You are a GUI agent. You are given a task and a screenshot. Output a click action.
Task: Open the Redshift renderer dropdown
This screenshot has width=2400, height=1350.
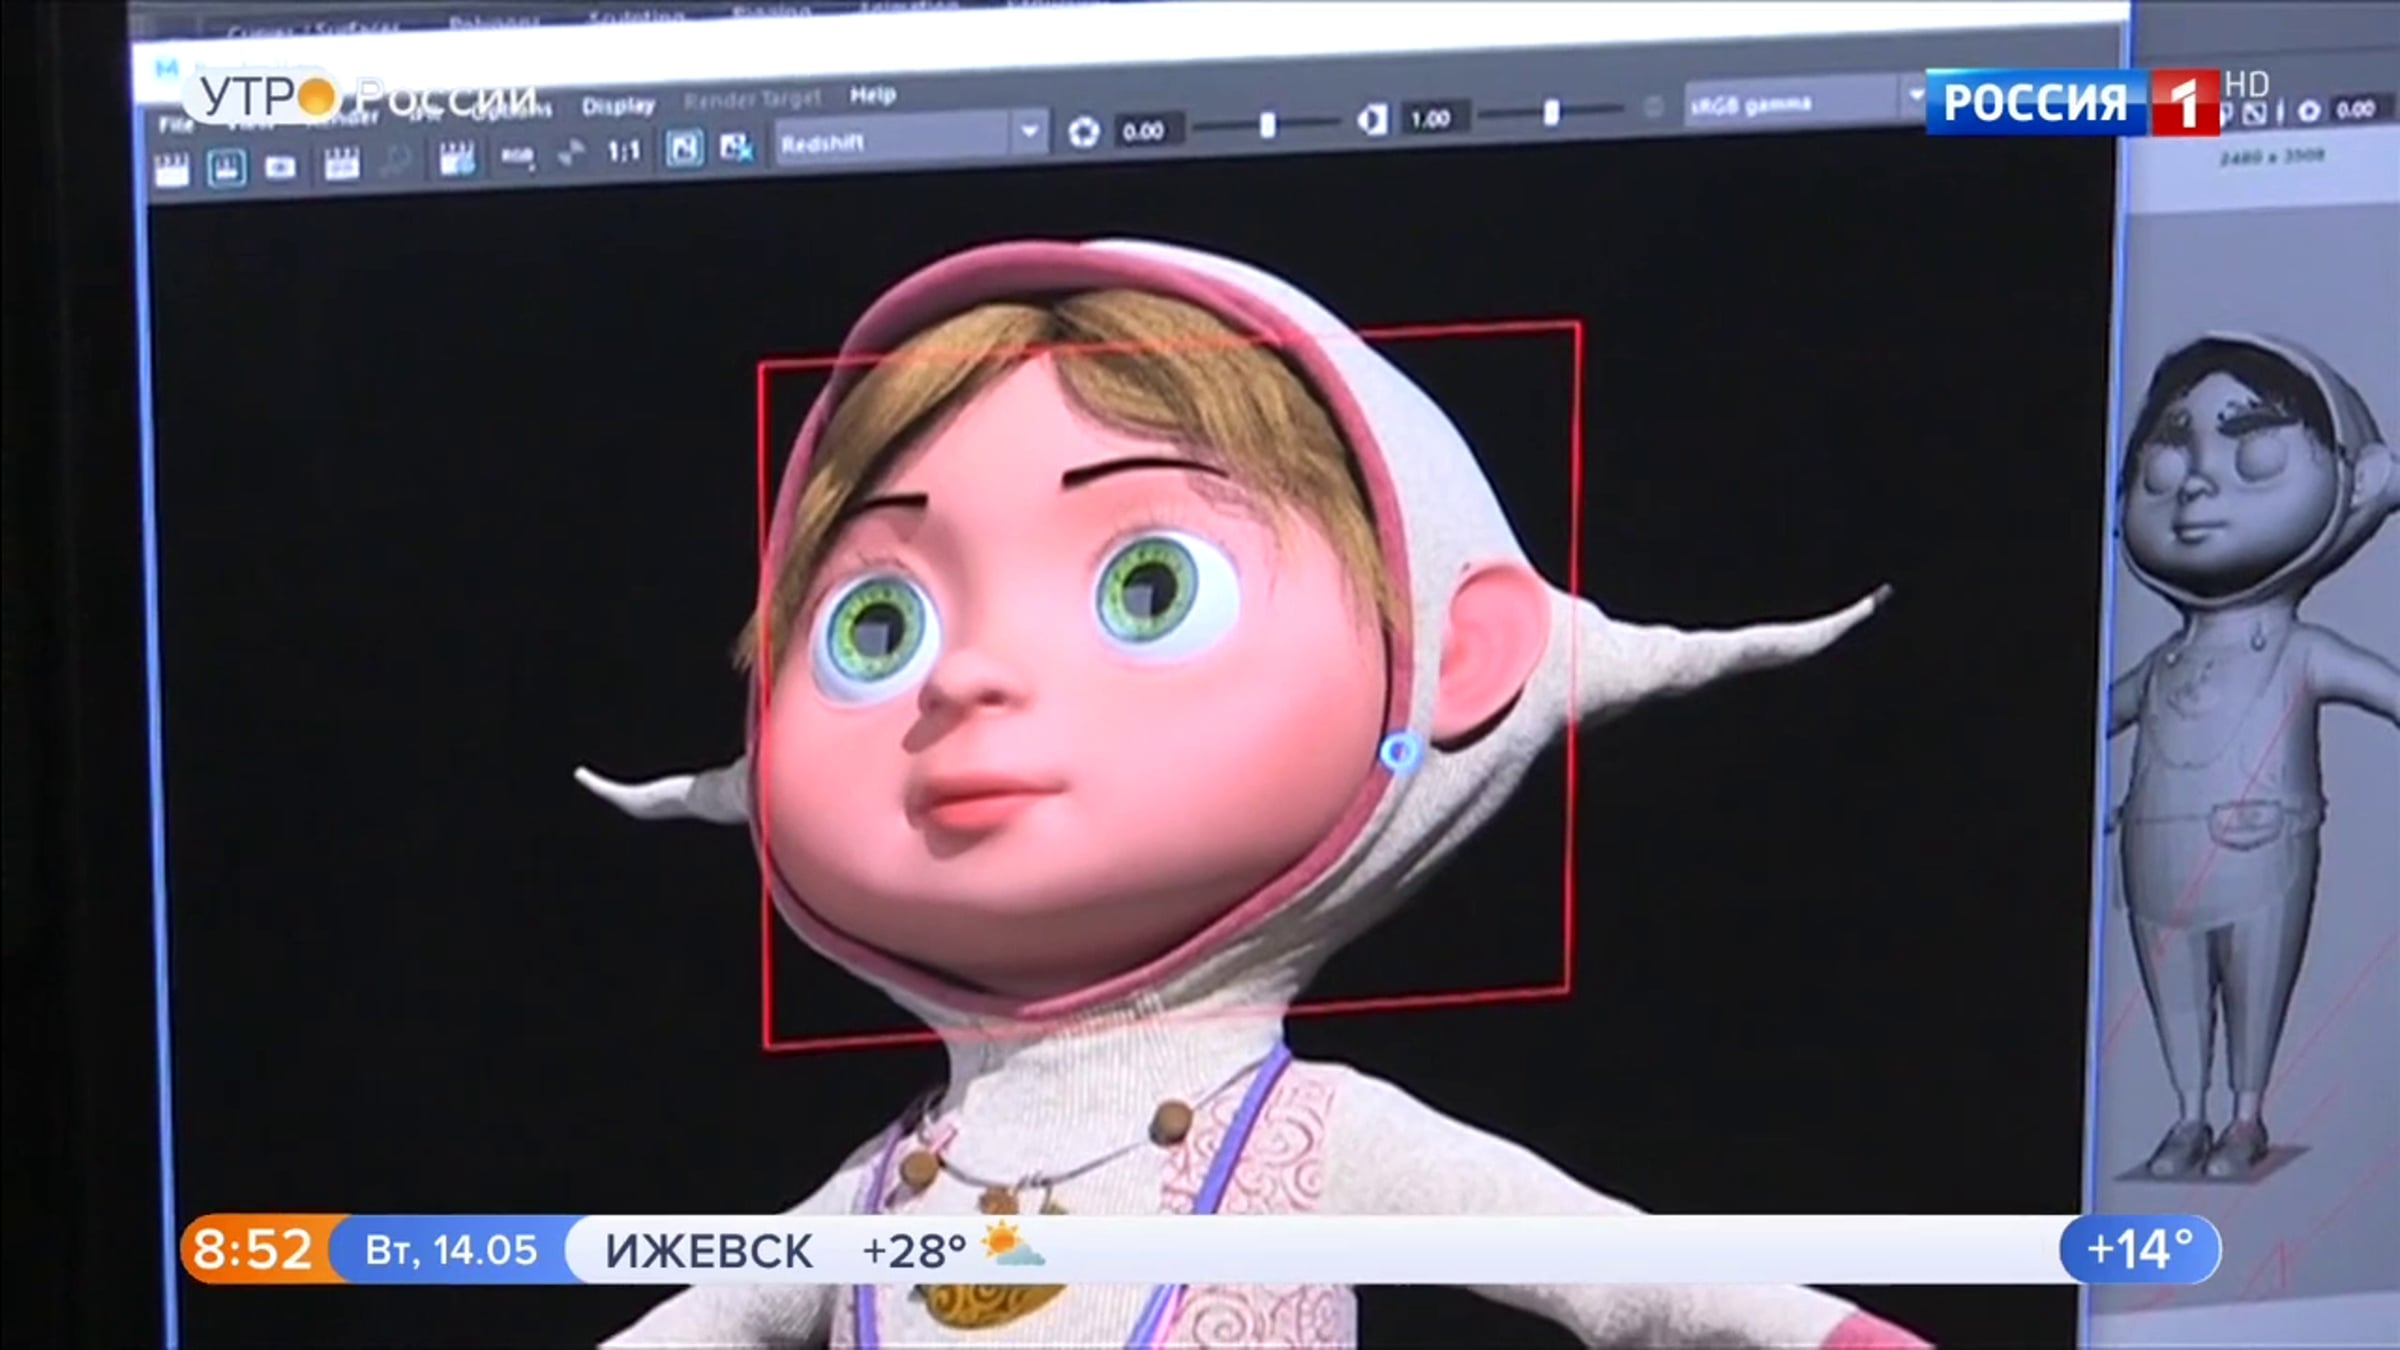click(x=911, y=138)
